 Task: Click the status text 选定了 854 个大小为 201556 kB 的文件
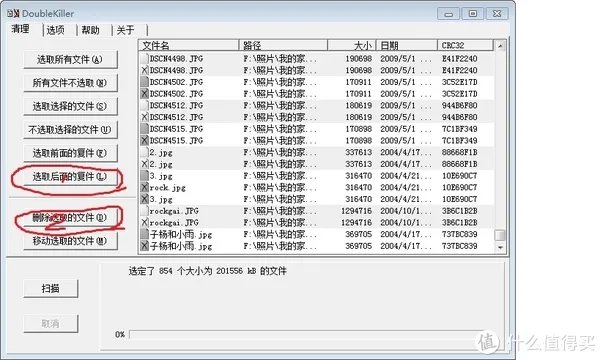tap(207, 271)
